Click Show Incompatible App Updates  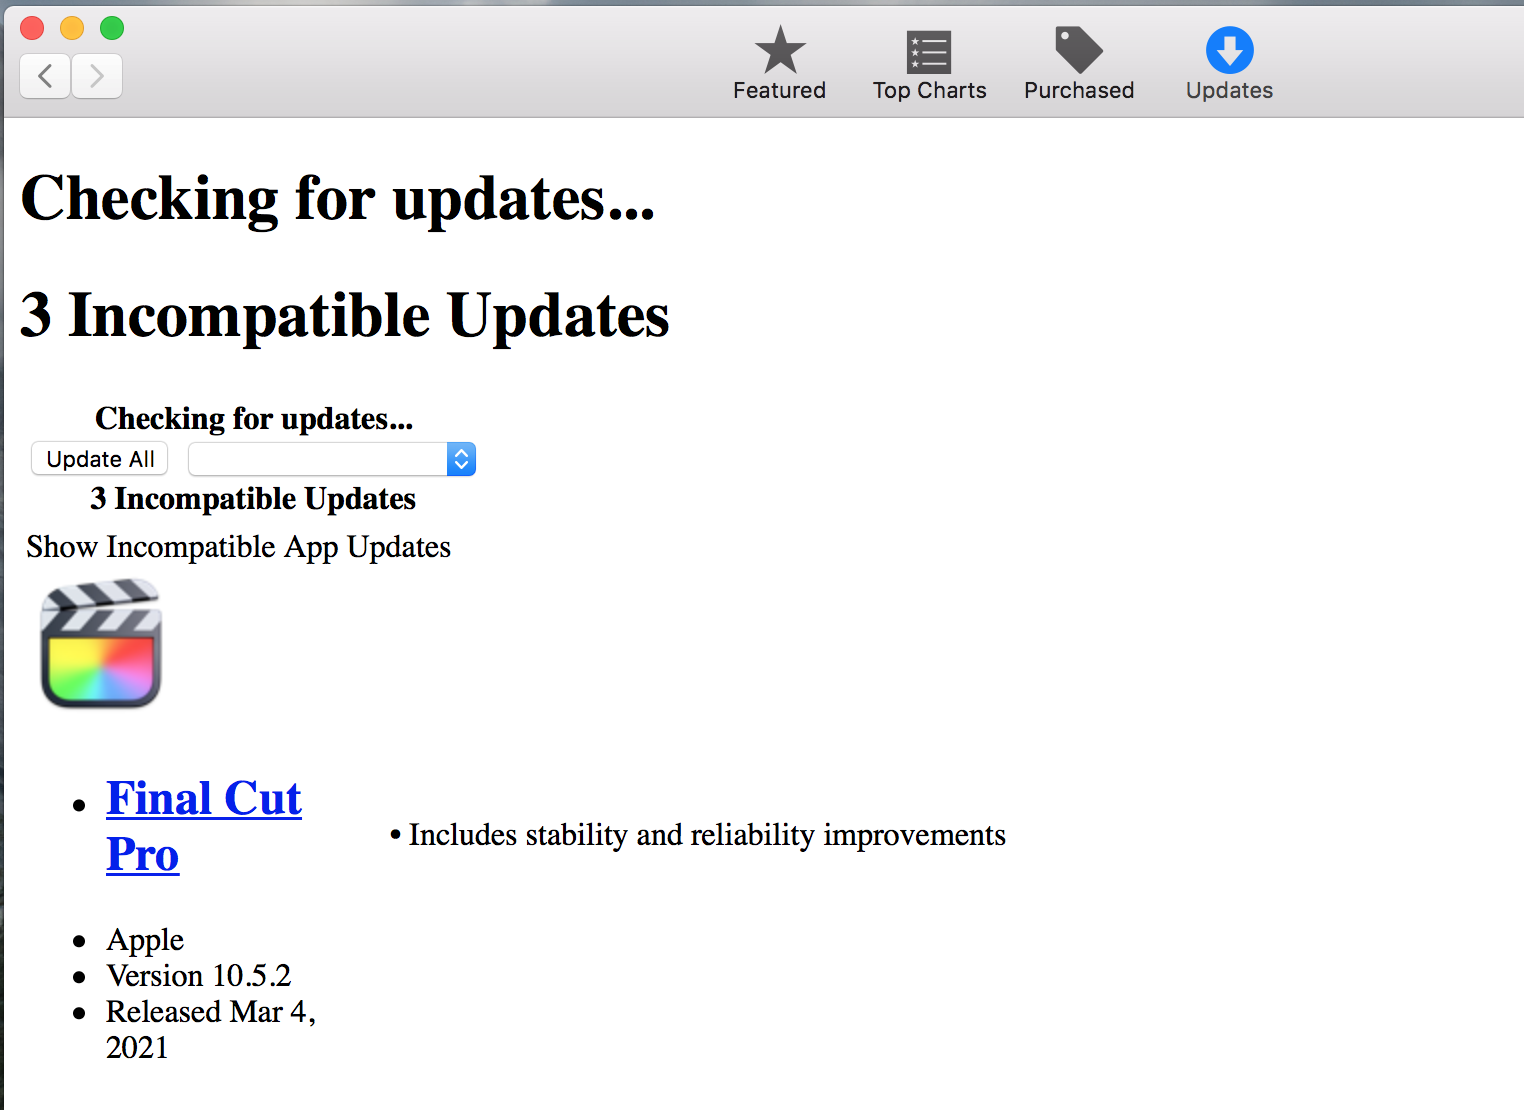pos(238,547)
